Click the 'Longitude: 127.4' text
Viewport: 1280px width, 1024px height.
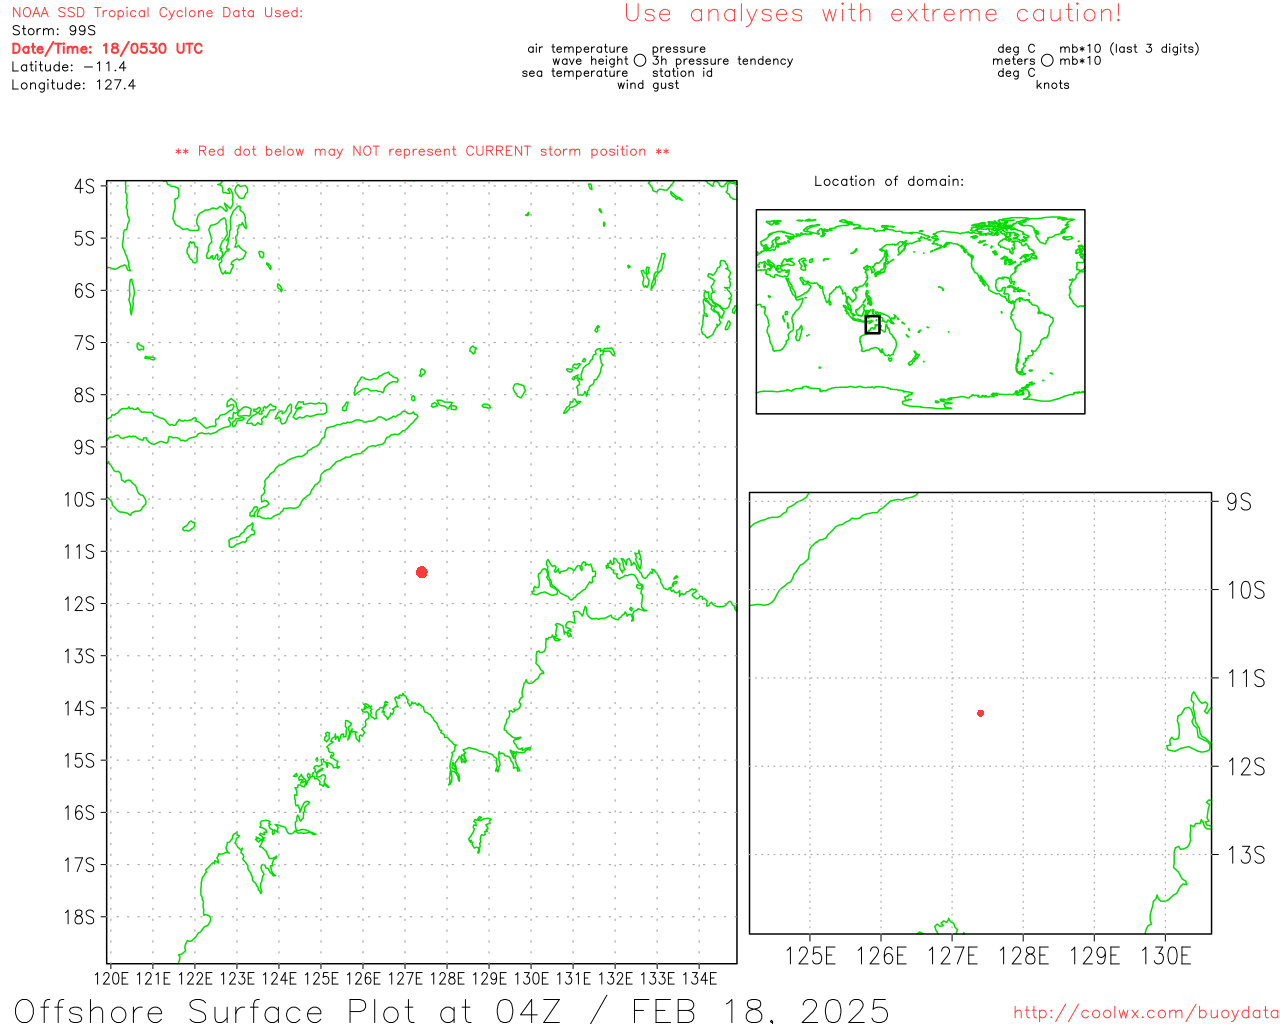73,85
